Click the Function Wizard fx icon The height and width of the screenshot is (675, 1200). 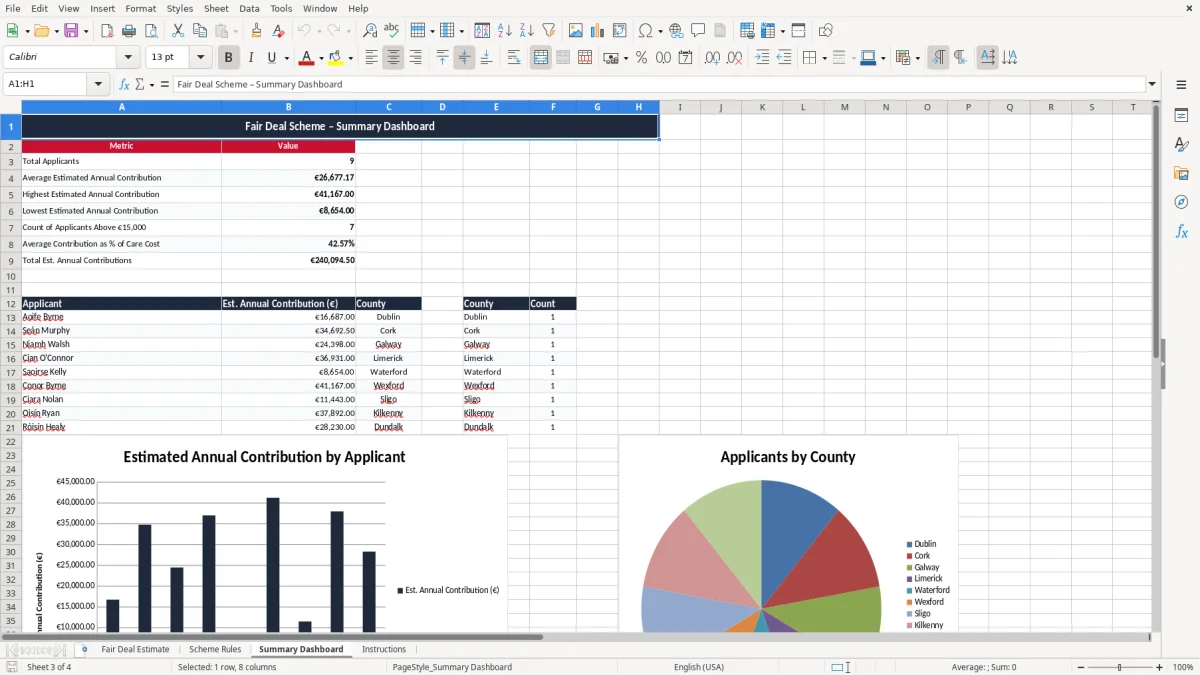click(x=124, y=84)
